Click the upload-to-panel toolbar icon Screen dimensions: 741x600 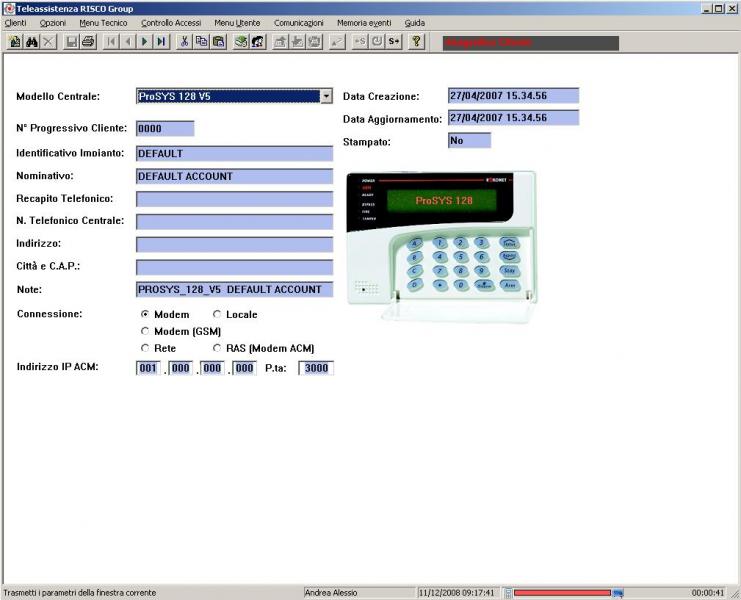280,42
